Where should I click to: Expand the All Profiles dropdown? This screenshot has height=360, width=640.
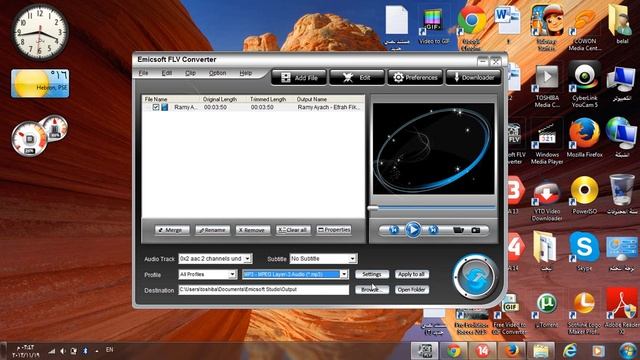[x=232, y=274]
